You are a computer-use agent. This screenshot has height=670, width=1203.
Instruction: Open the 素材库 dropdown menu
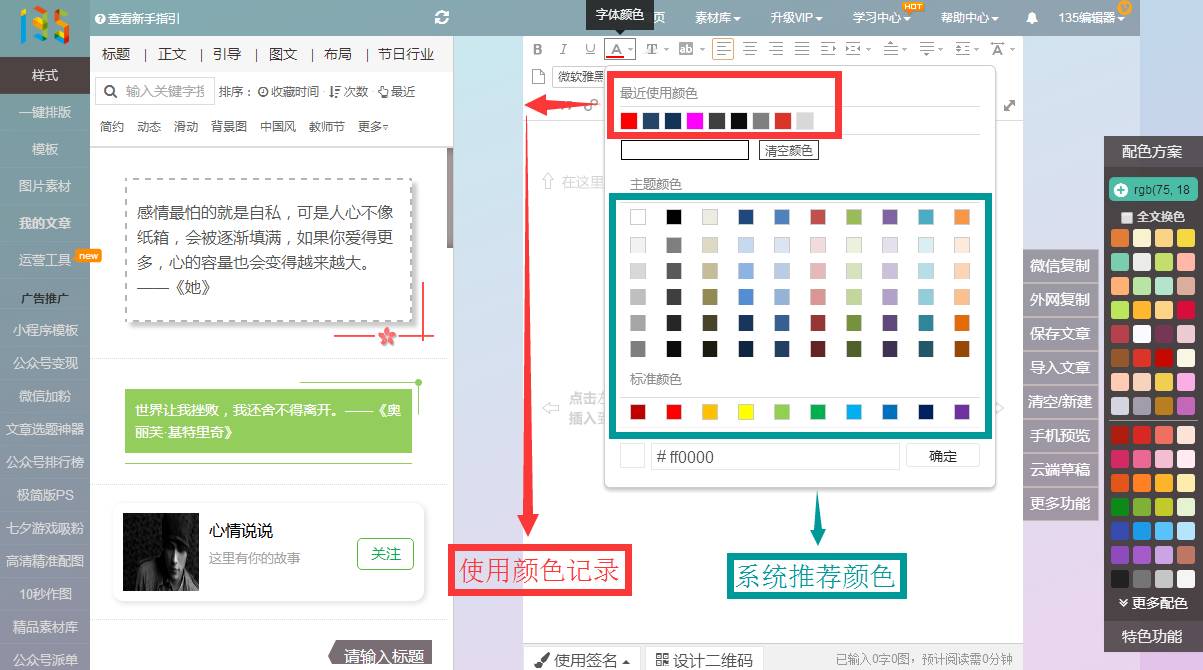(717, 18)
